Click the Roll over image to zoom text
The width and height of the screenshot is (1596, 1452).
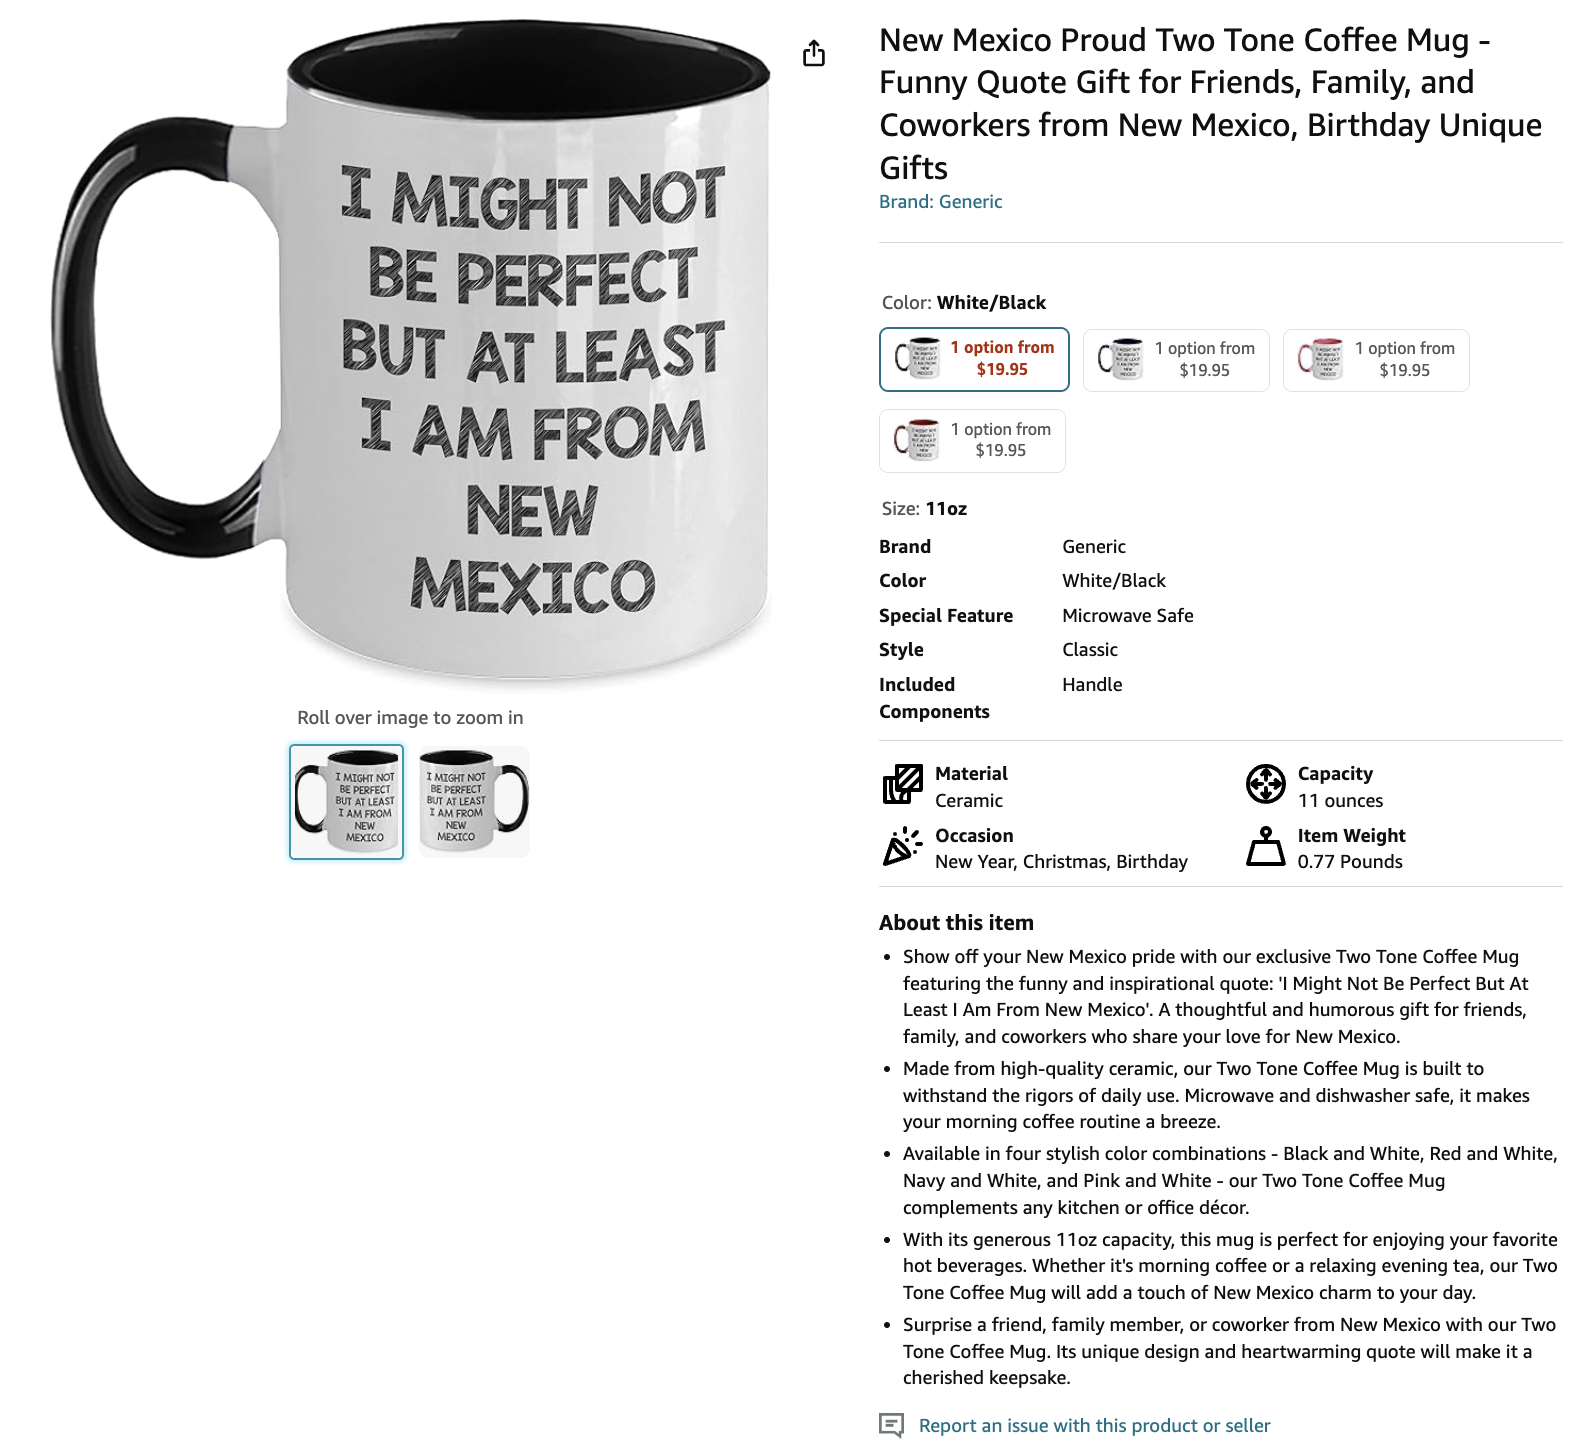[x=410, y=718]
